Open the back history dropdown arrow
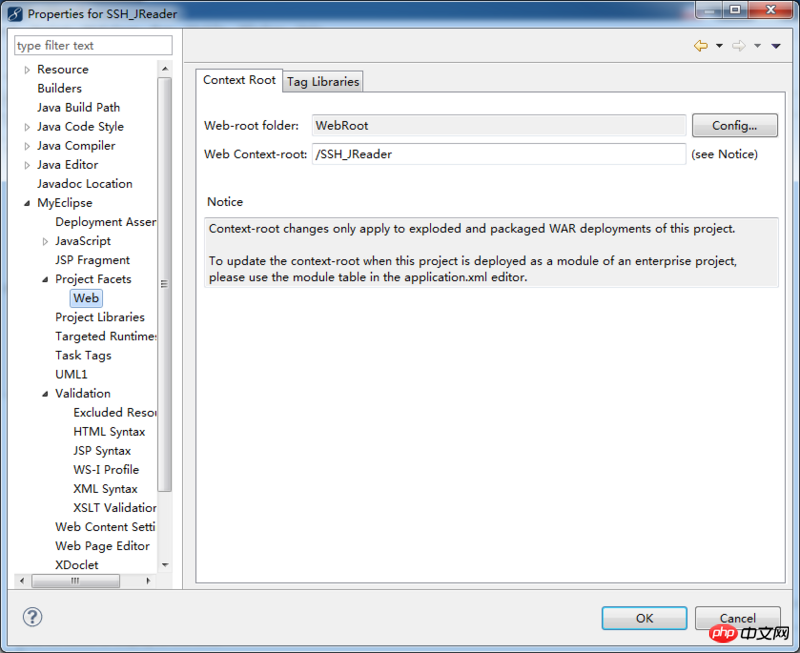 (x=719, y=46)
